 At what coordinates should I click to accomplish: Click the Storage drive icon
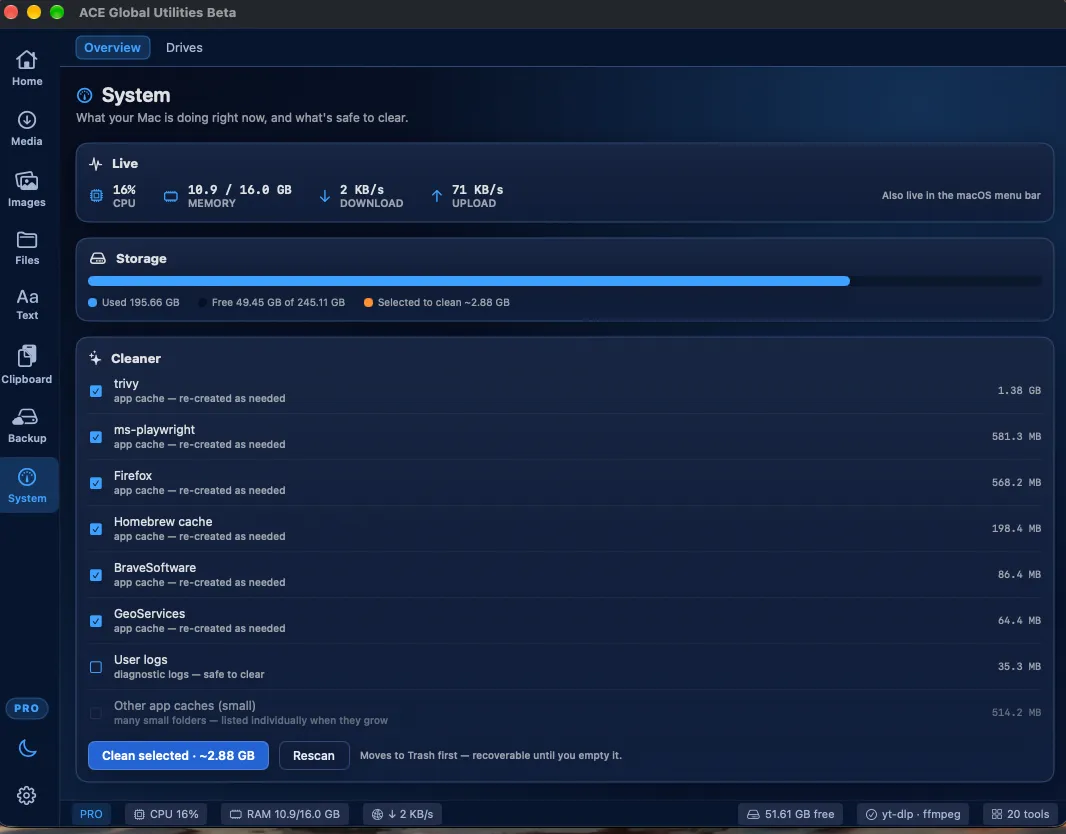98,258
